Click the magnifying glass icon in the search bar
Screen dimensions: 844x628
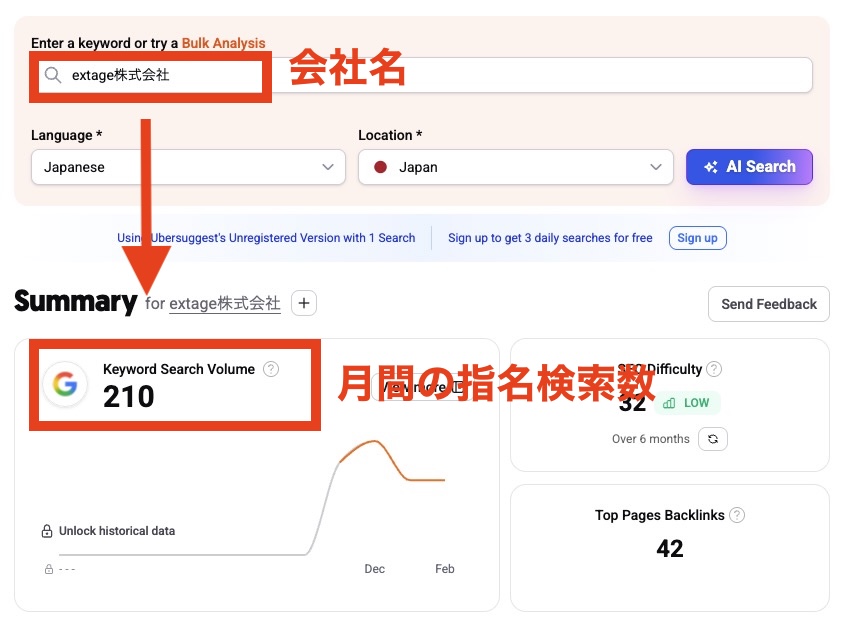coord(51,74)
